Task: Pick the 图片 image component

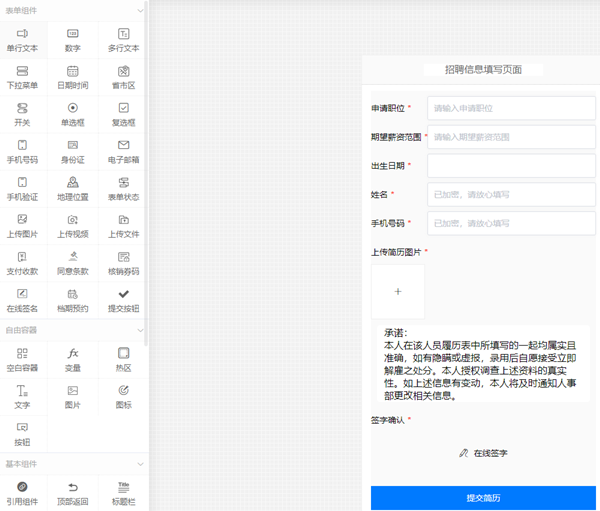Action: [73, 397]
